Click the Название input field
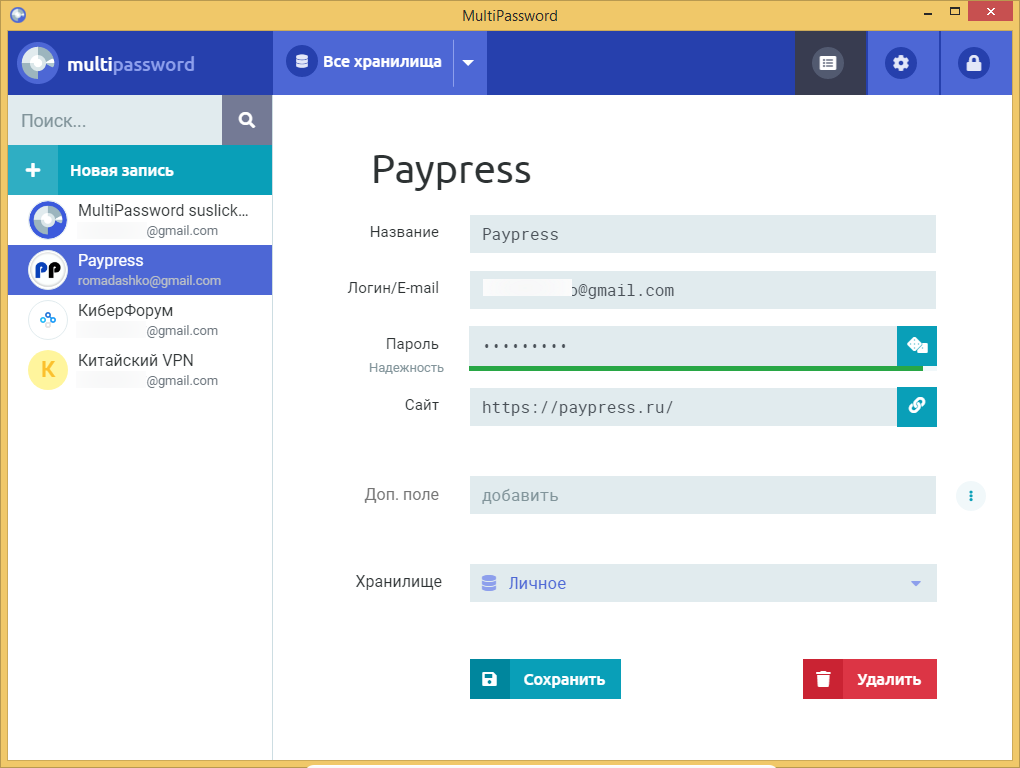The width and height of the screenshot is (1020, 768). [703, 234]
